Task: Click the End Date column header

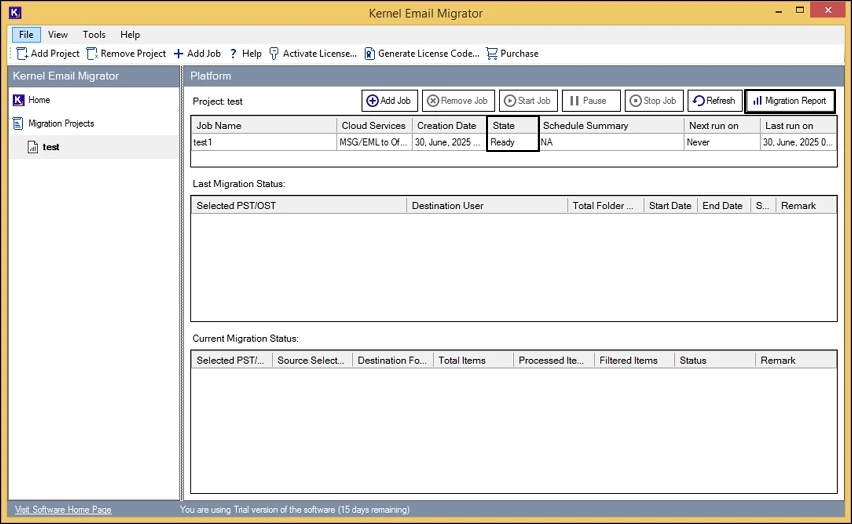Action: (x=723, y=205)
